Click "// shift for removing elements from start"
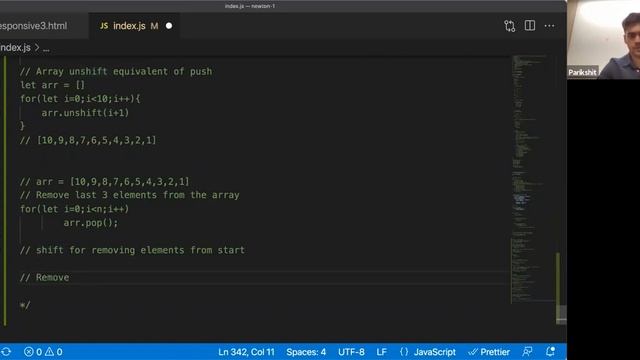 (132, 250)
